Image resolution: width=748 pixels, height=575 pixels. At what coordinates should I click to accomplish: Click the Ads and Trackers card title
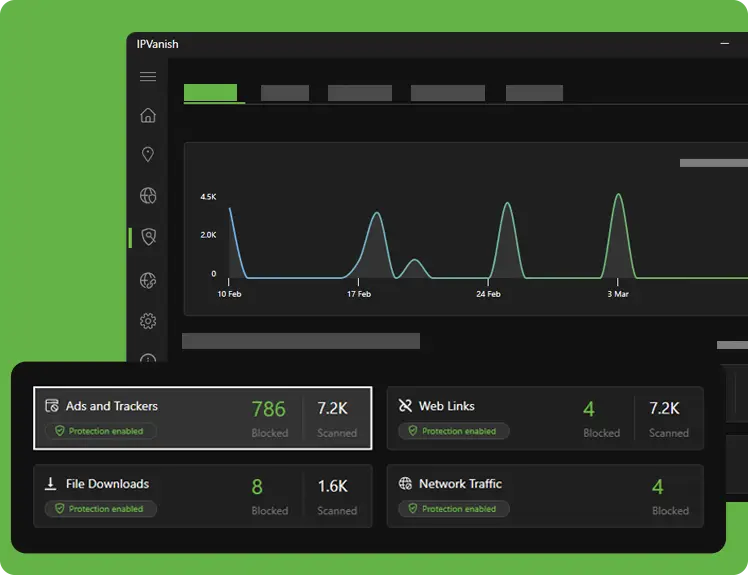[x=112, y=406]
